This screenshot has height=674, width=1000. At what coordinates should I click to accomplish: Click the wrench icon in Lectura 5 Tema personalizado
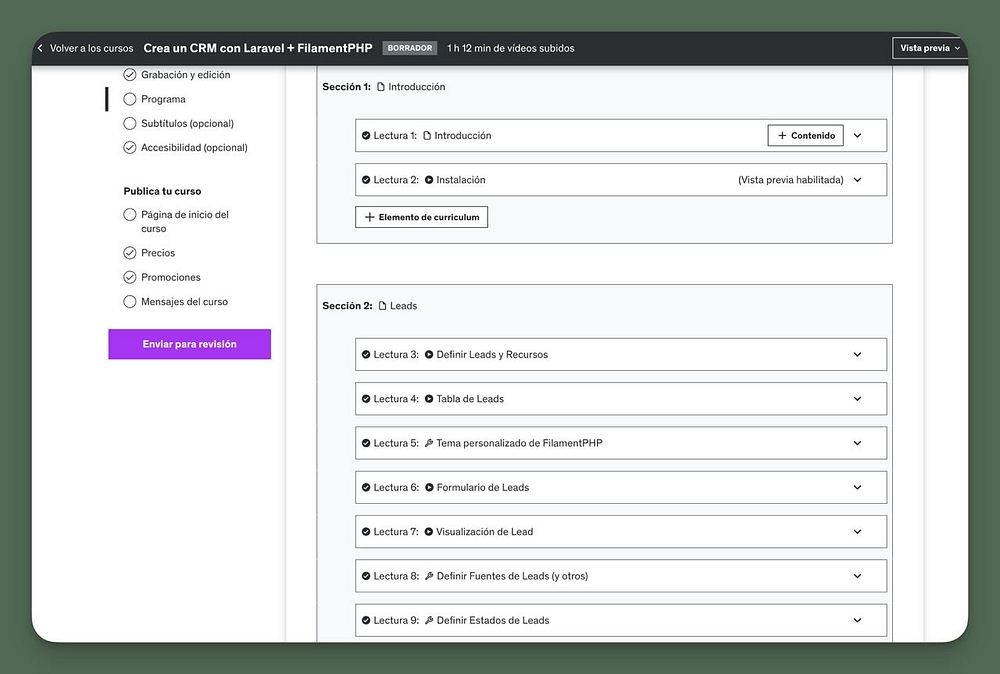[x=429, y=443]
